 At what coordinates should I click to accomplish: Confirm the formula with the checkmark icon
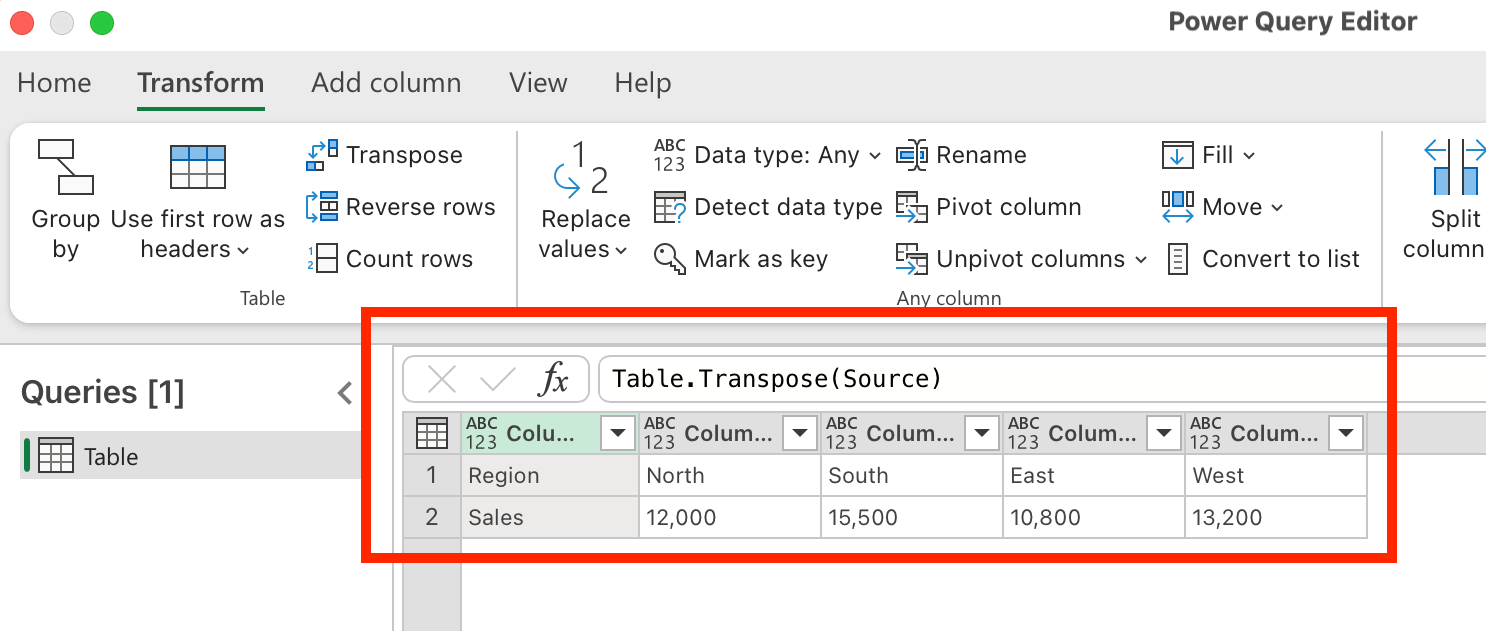(497, 379)
